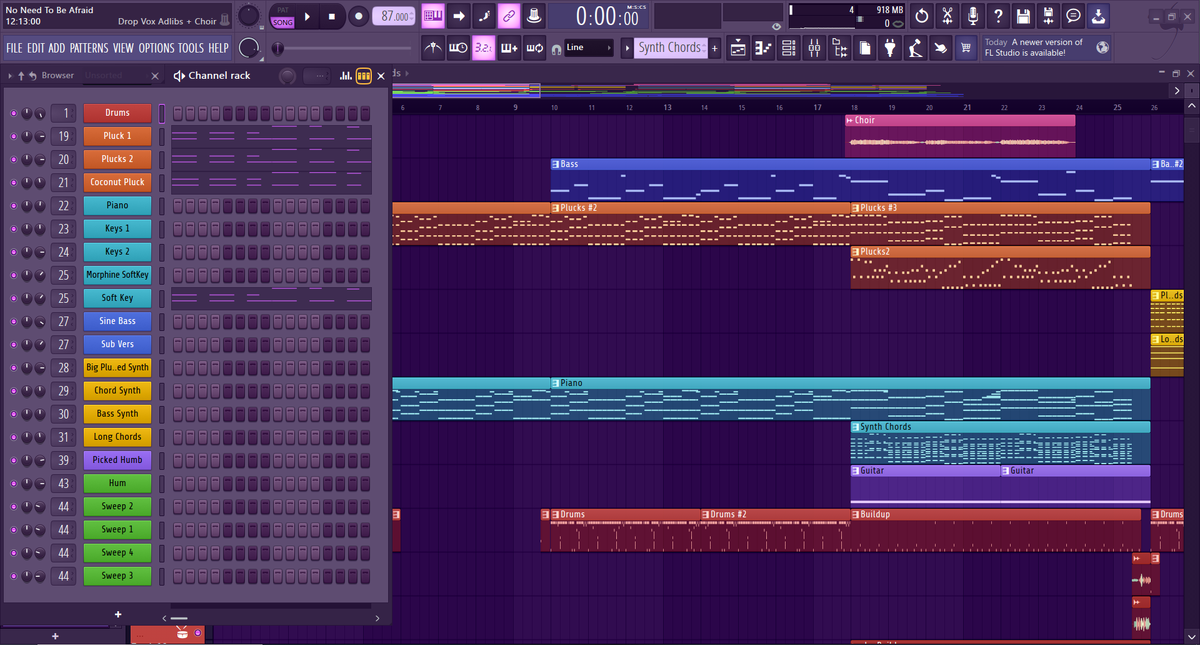Viewport: 1200px width, 645px height.
Task: Open the channel rack display filter box
Action: coord(317,76)
